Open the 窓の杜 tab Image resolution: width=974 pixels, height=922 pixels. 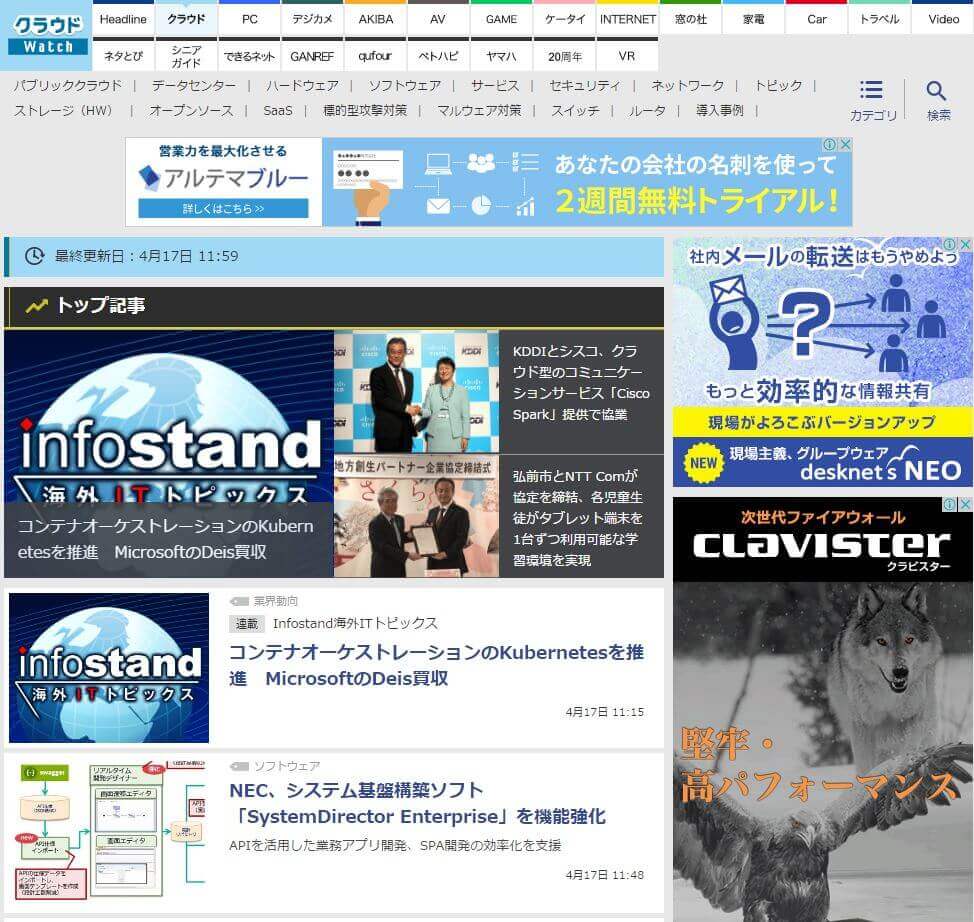691,19
